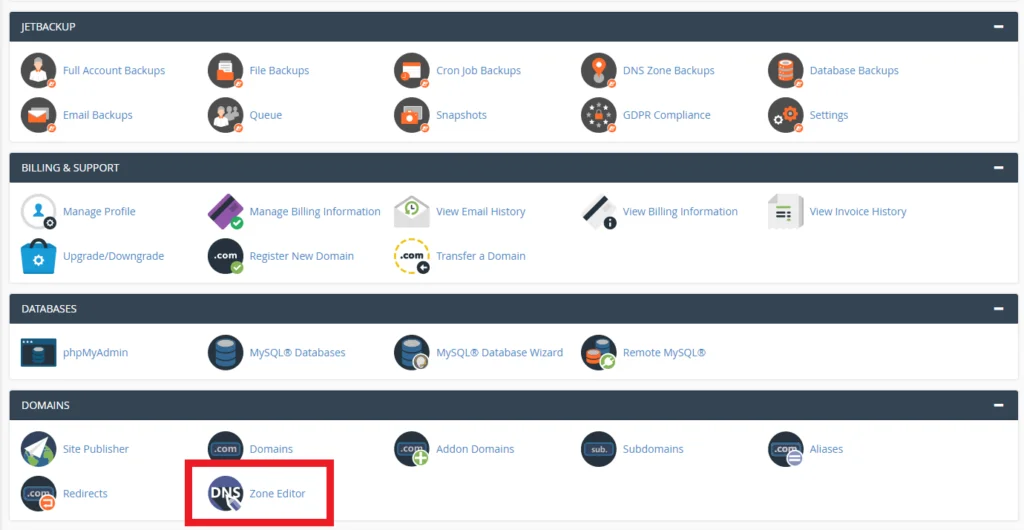The width and height of the screenshot is (1024, 530).
Task: Open the Full Account Backups link
Action: pos(114,70)
